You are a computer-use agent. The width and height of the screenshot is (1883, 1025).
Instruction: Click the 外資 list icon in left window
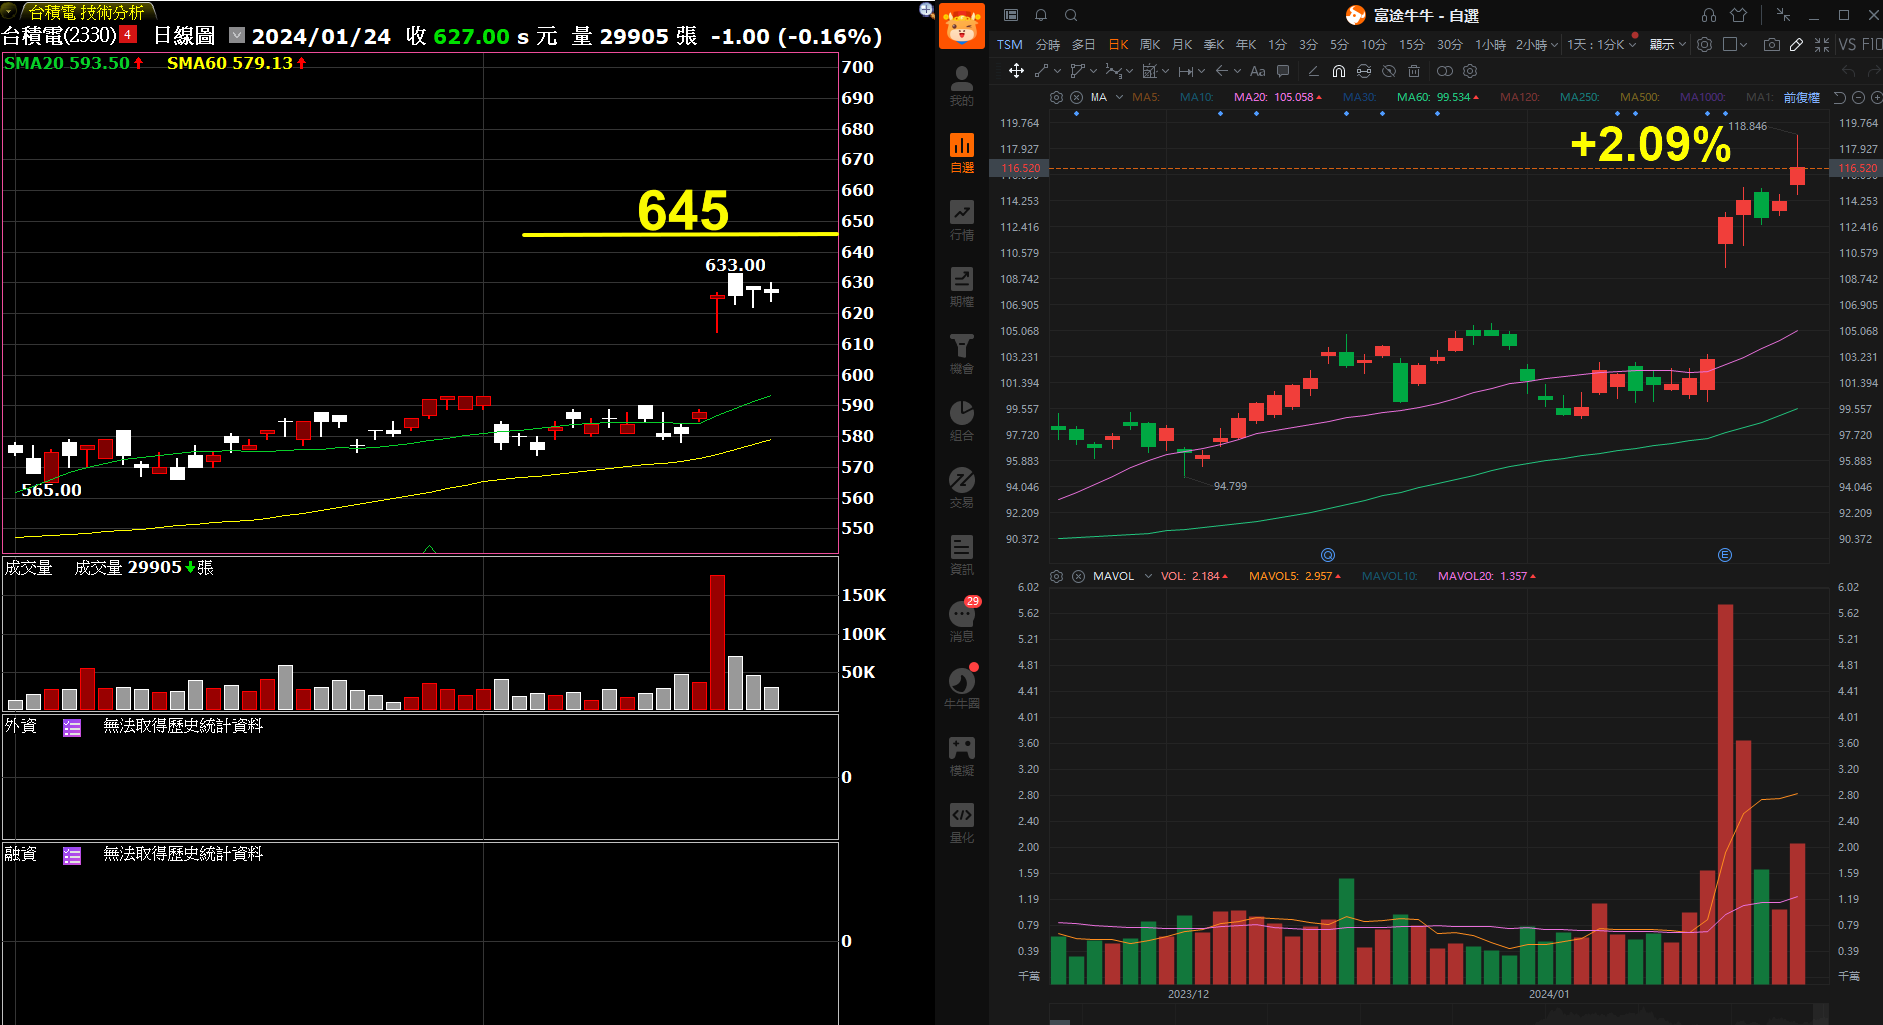72,728
